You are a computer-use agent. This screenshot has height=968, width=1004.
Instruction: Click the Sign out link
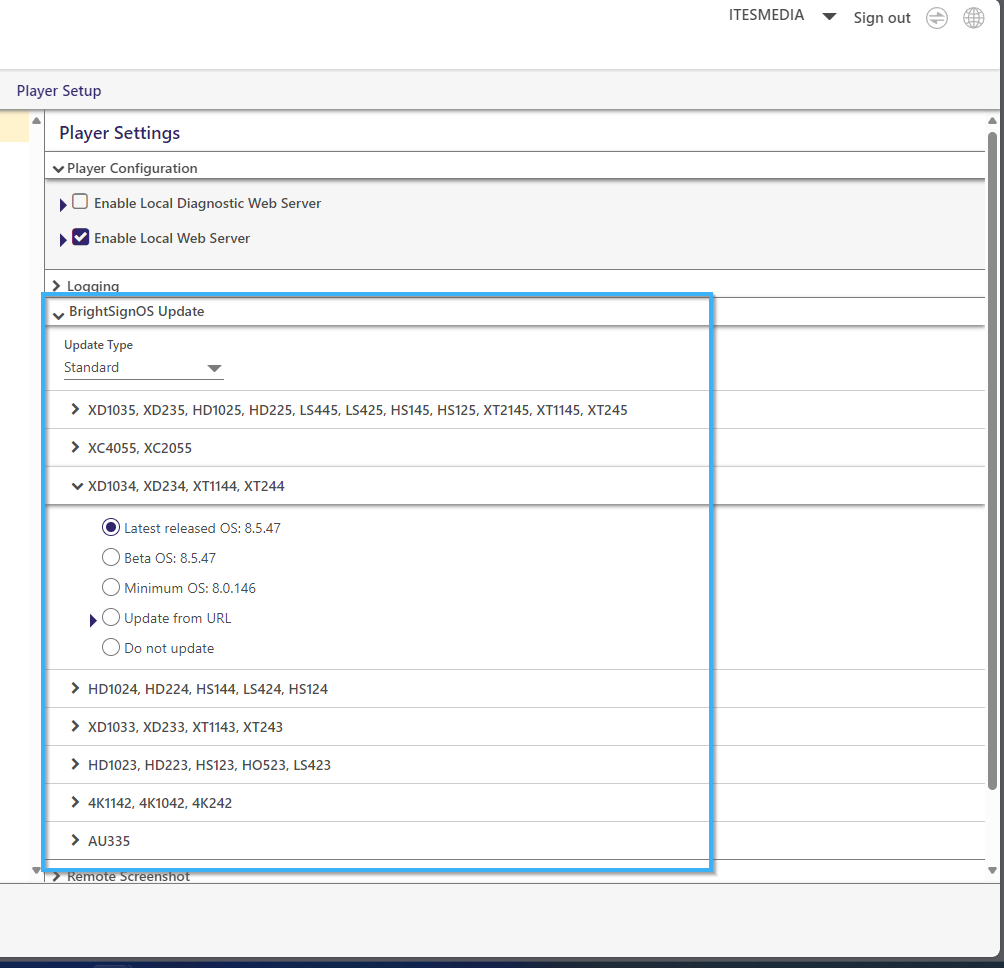pos(882,18)
